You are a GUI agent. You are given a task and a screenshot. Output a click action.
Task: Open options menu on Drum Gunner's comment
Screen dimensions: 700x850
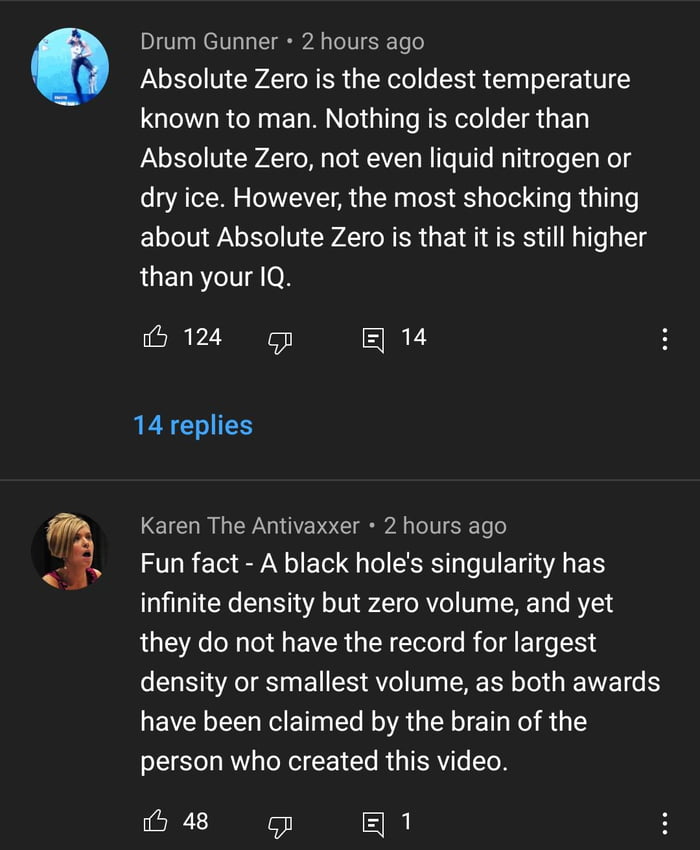tap(665, 340)
